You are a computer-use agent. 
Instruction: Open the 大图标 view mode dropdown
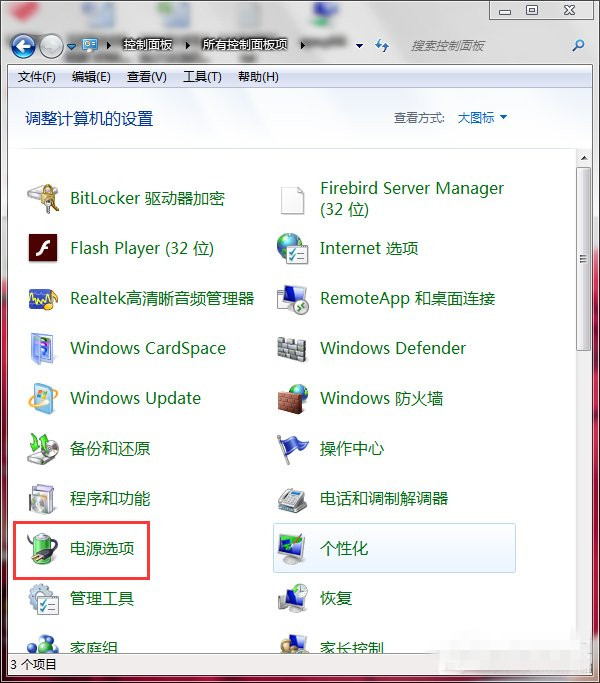click(x=482, y=118)
